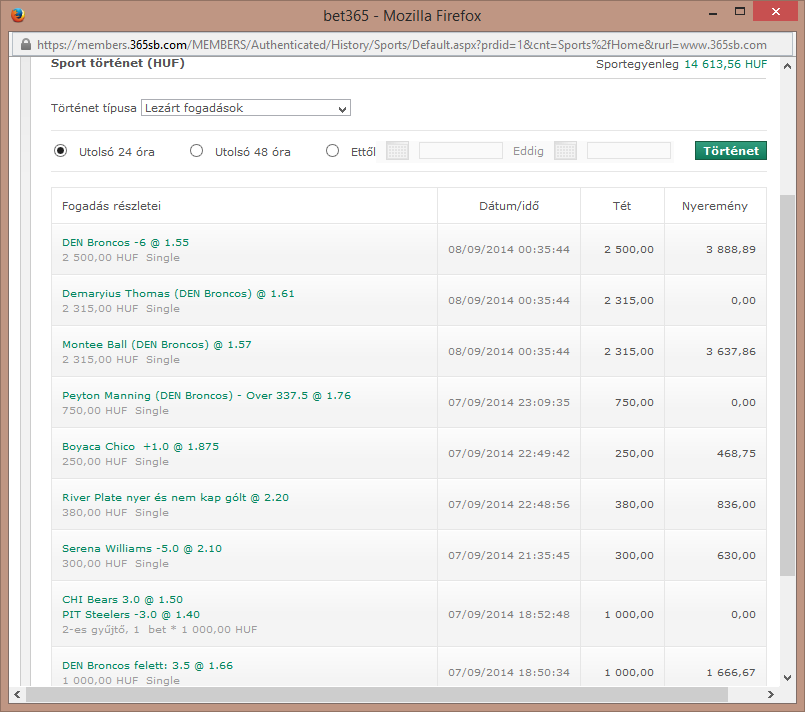
Task: Click the 1 666,67 winnings value
Action: [731, 672]
